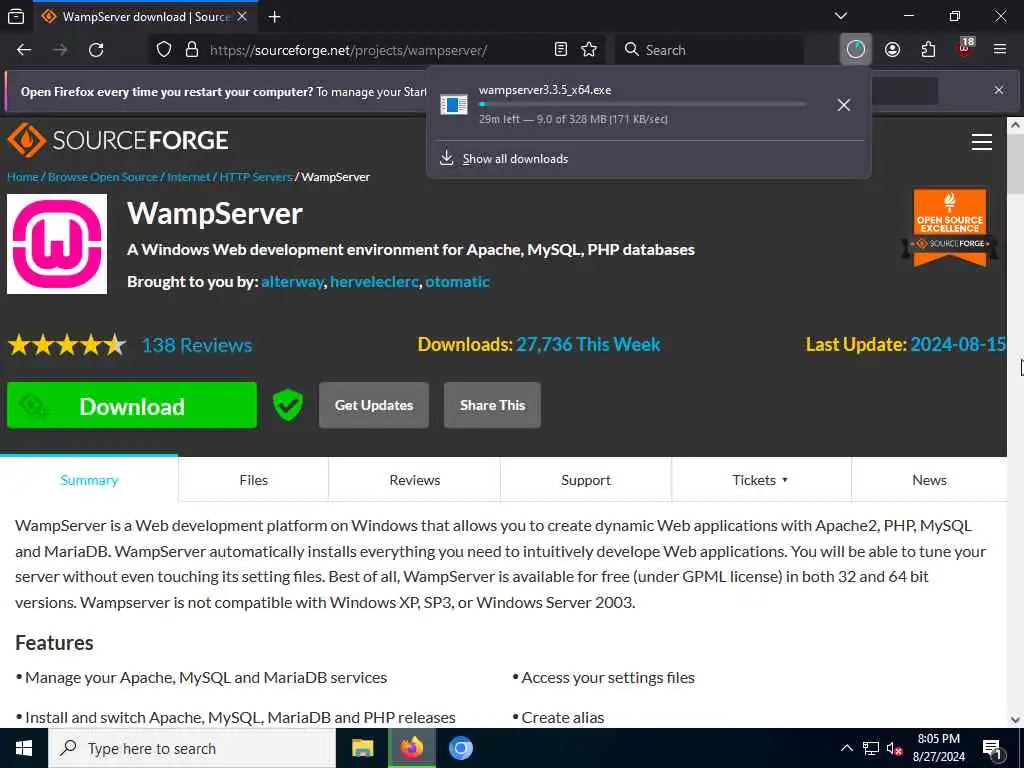Screen dimensions: 1024x768
Task: Open HTTP Servers breadcrumb link
Action: click(x=256, y=177)
